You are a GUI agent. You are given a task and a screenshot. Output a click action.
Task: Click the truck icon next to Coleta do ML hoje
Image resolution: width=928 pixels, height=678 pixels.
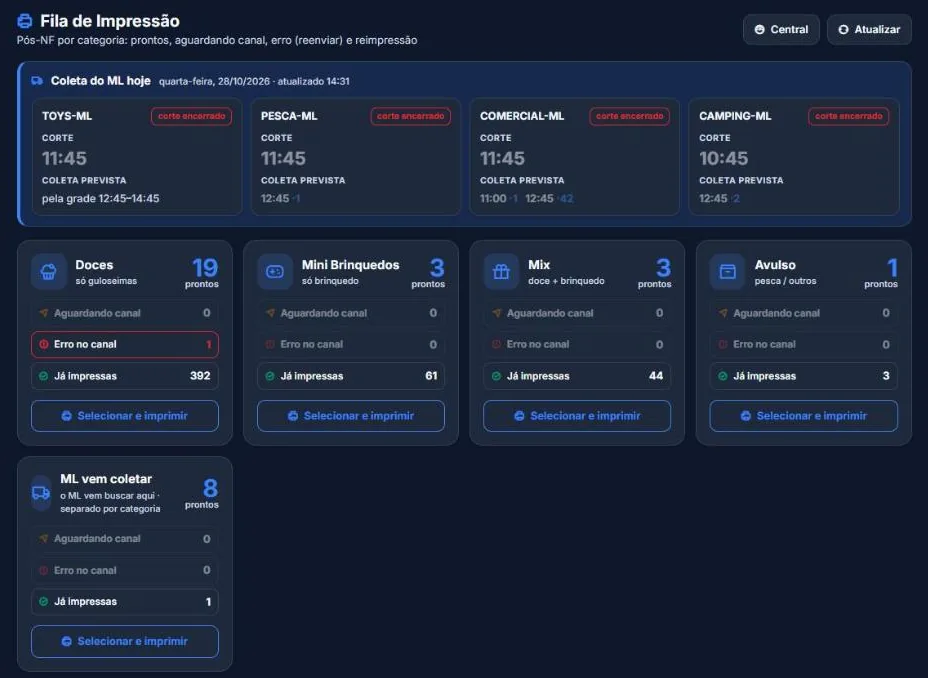(x=37, y=81)
